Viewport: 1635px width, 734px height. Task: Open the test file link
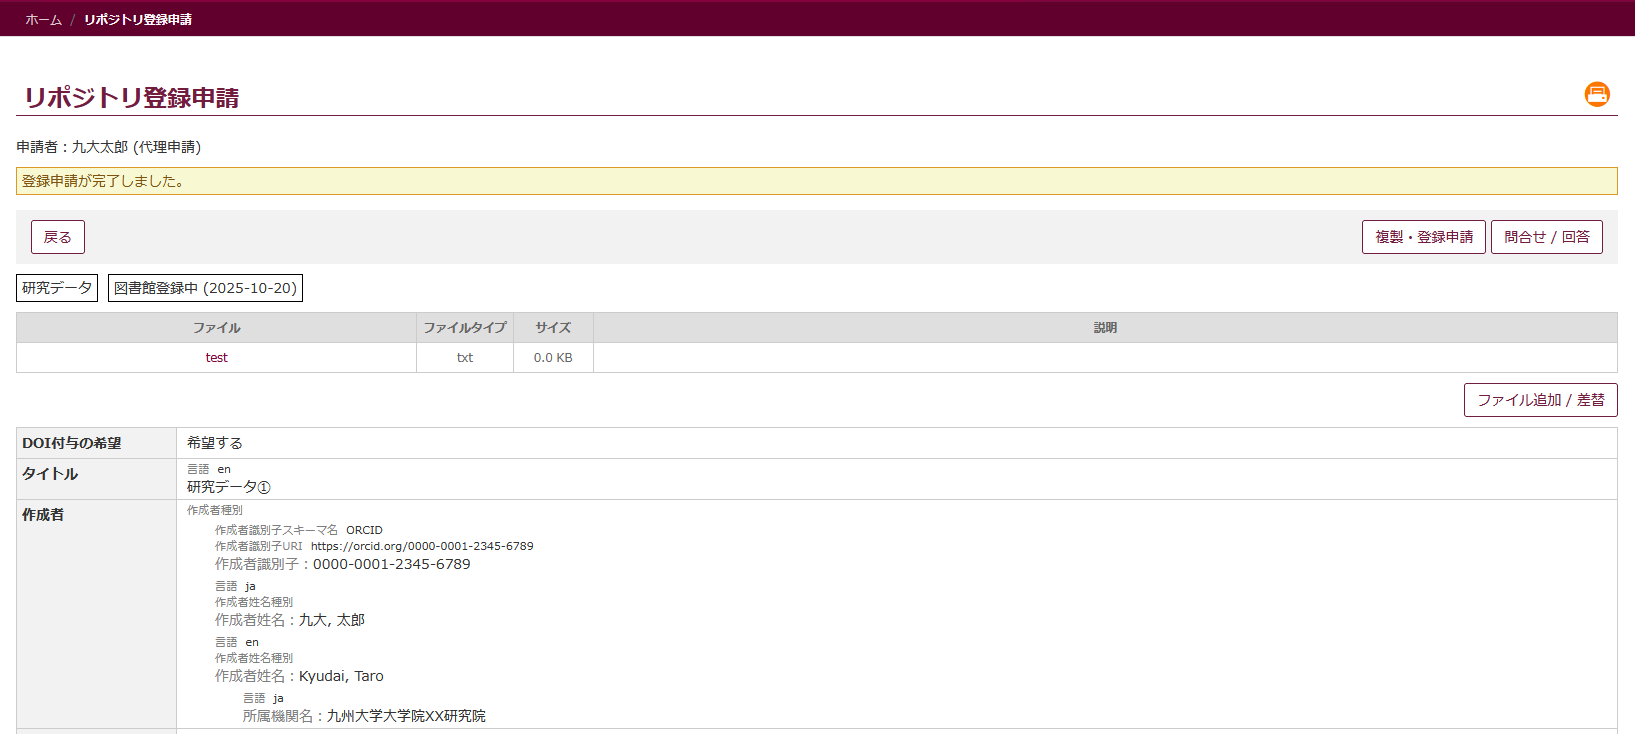[216, 358]
